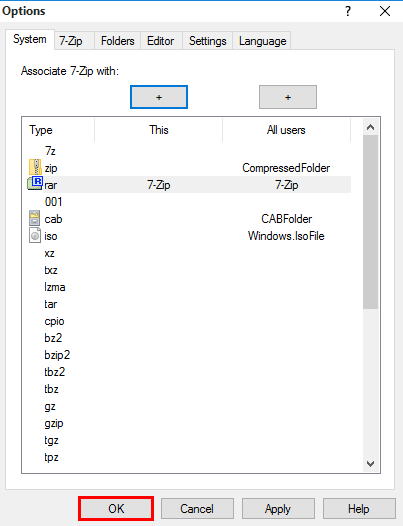
Task: Click the zip compressed folder icon
Action: point(35,167)
